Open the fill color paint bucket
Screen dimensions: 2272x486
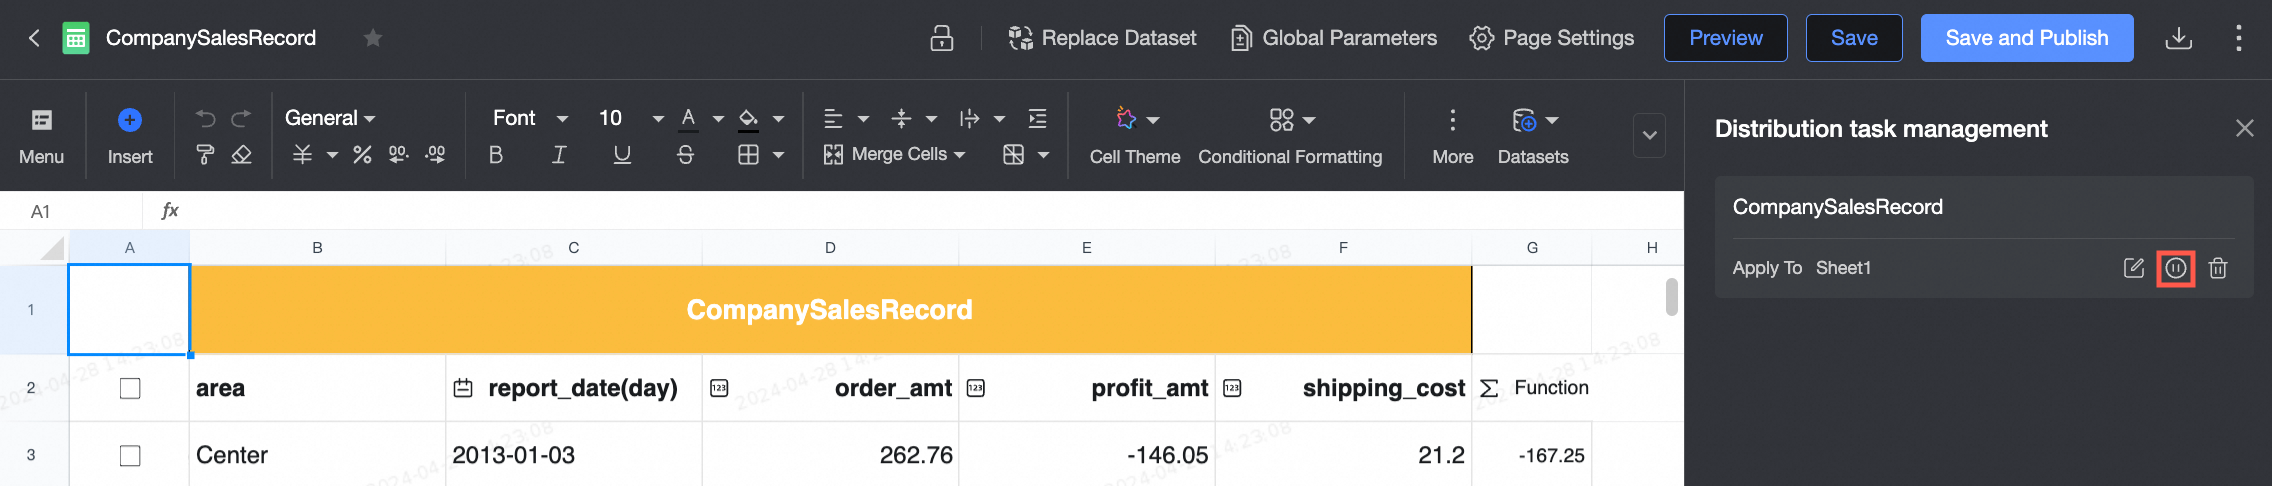pyautogui.click(x=748, y=118)
